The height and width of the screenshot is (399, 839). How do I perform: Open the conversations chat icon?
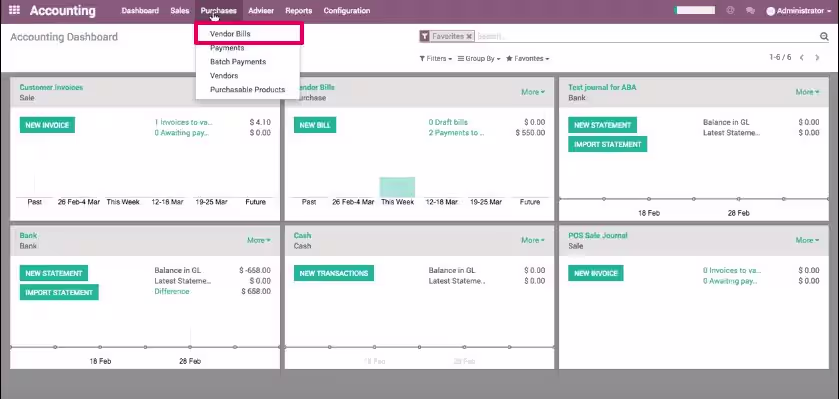pyautogui.click(x=750, y=11)
